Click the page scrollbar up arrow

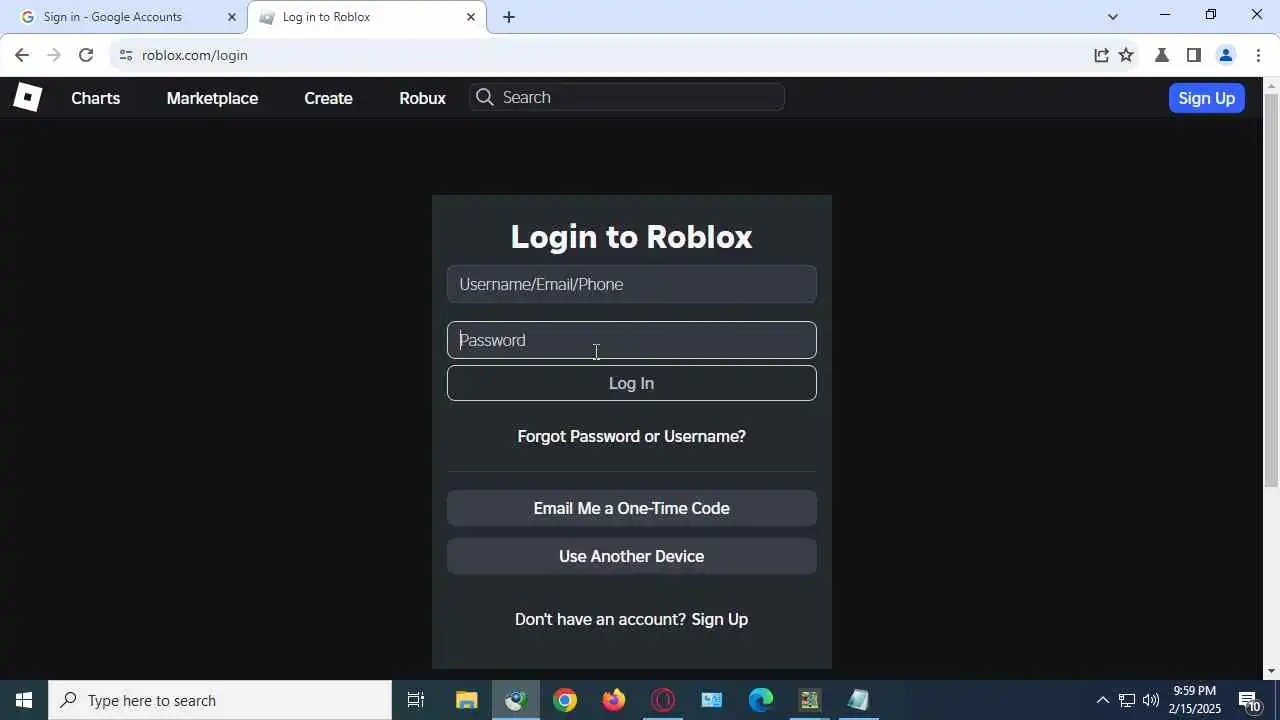1272,85
